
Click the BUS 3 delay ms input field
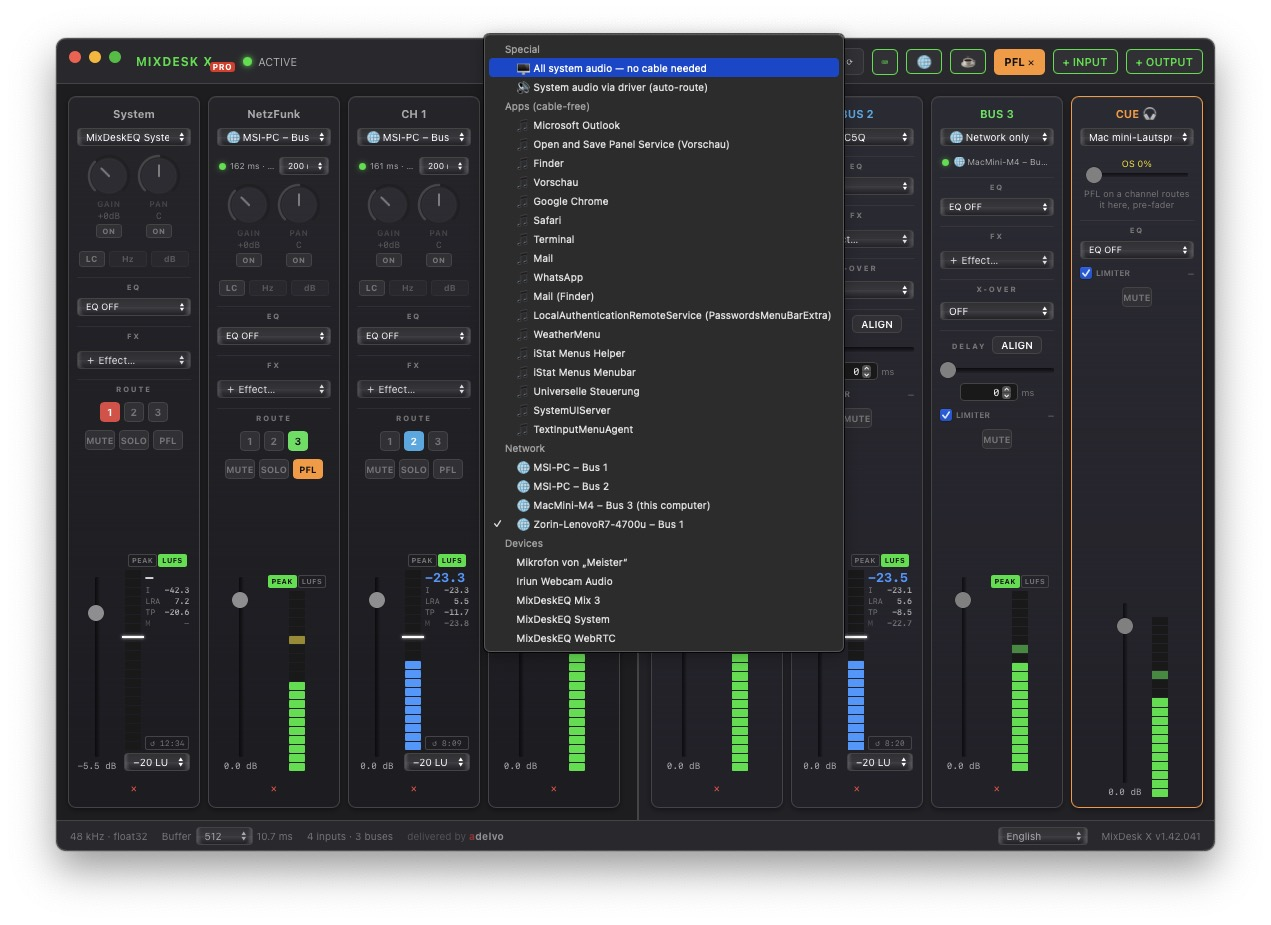click(x=988, y=393)
